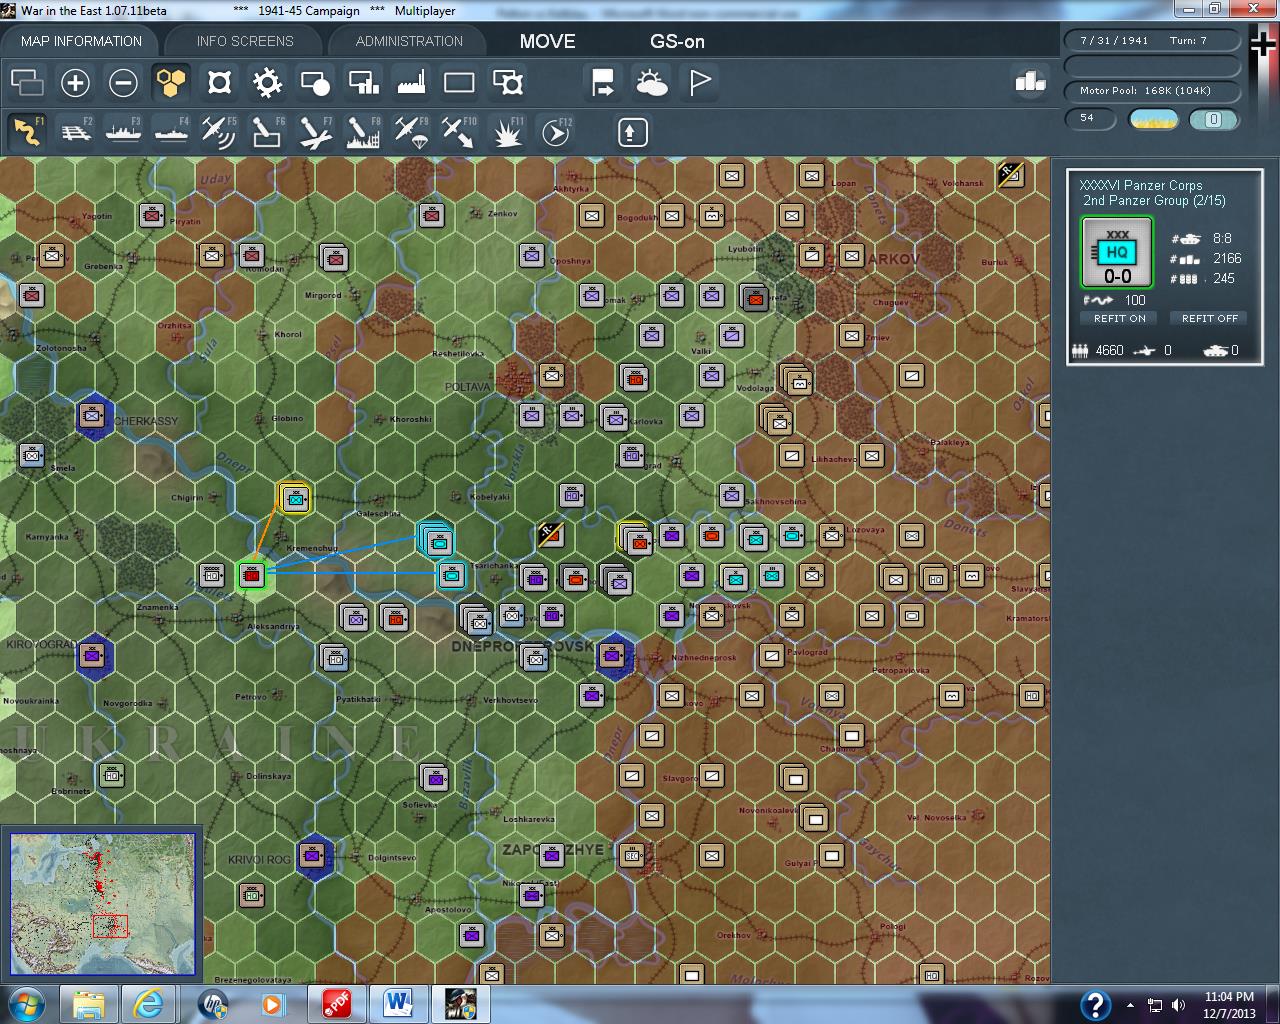Click the empty rectangle toolbar icon
This screenshot has height=1024, width=1280.
click(459, 83)
